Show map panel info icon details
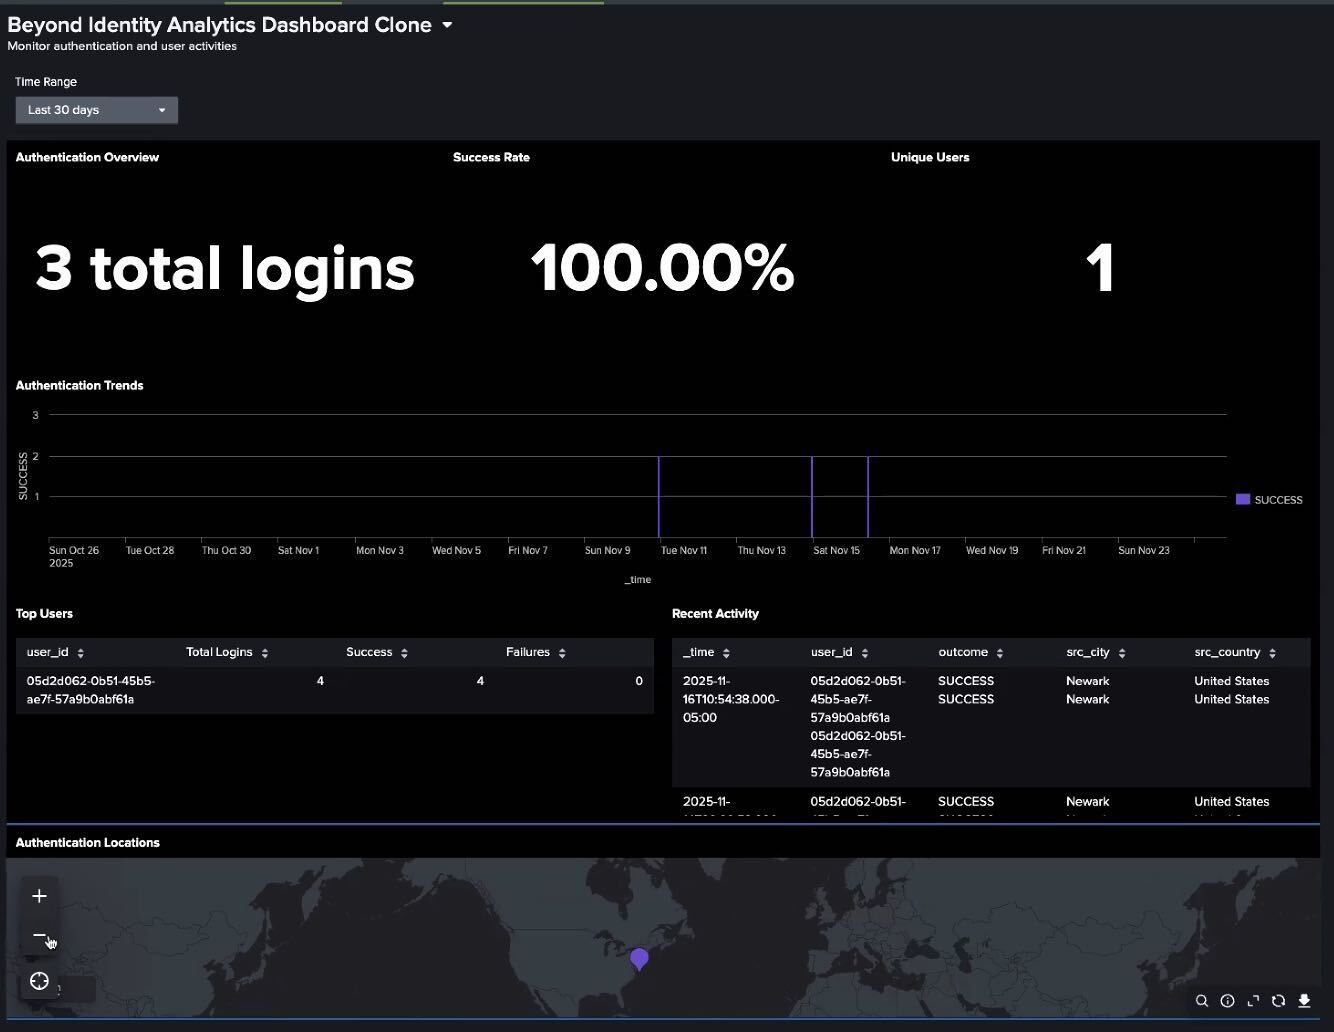The height and width of the screenshot is (1032, 1334). tap(1227, 1001)
